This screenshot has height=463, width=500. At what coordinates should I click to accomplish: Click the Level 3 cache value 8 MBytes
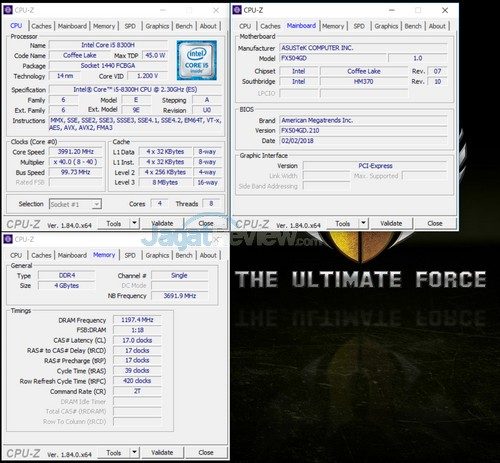(x=165, y=183)
